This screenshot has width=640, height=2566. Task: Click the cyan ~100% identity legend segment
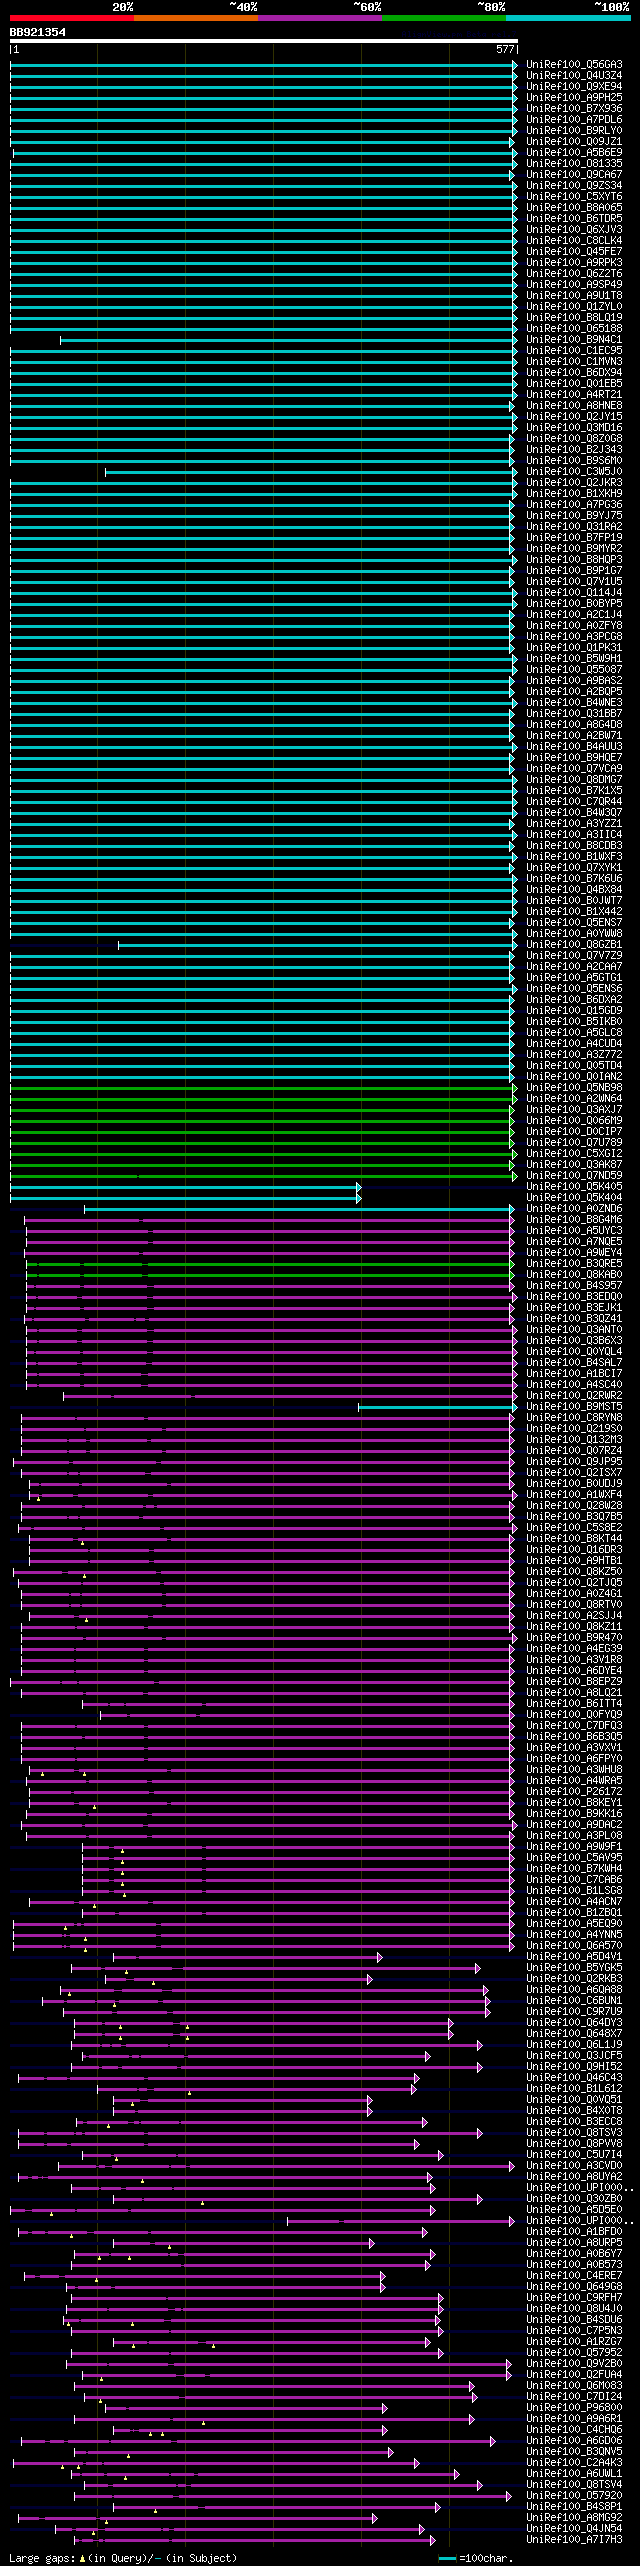click(568, 18)
